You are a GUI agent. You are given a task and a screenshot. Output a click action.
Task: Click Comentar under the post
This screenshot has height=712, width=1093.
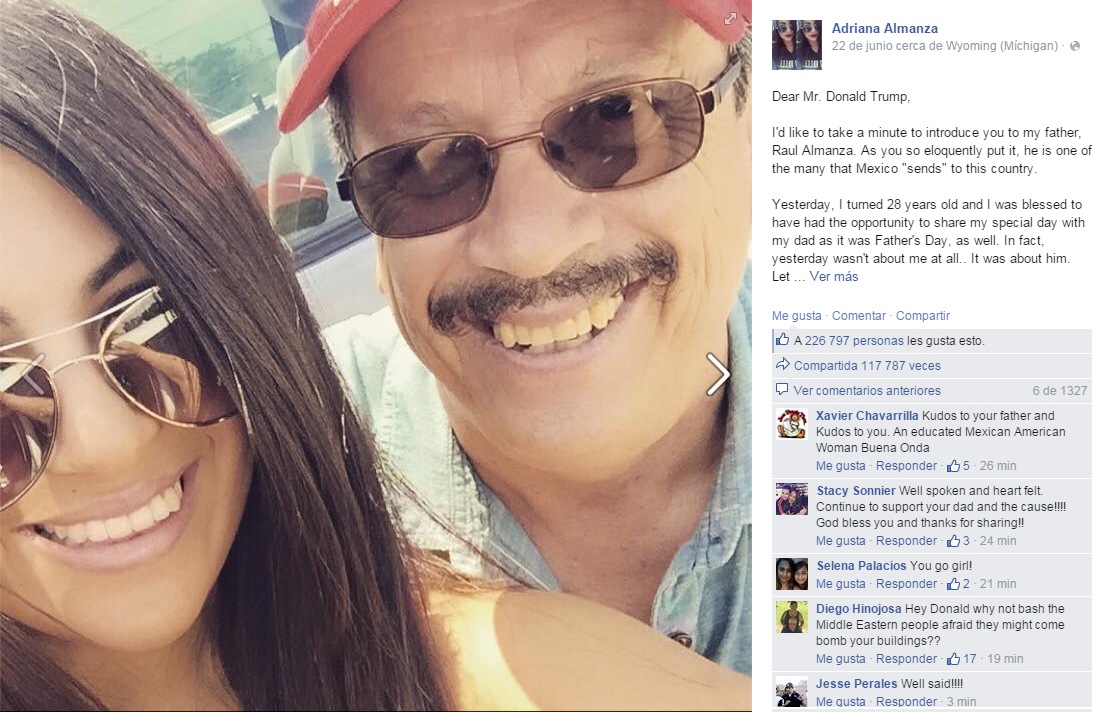[859, 315]
